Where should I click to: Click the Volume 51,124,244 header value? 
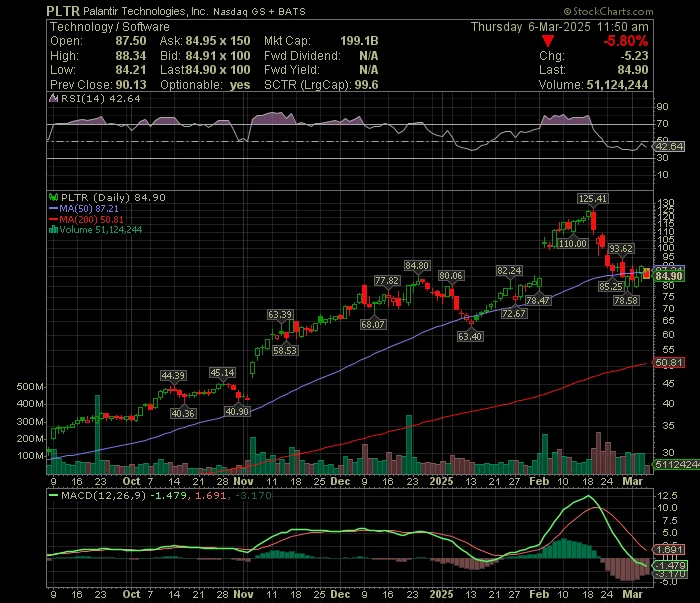tap(617, 85)
